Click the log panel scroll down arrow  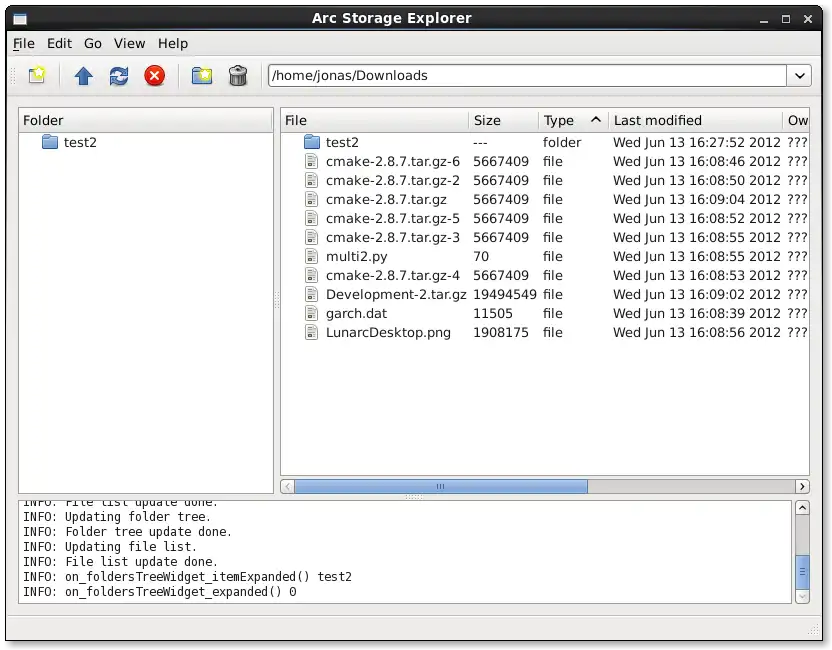[x=802, y=595]
